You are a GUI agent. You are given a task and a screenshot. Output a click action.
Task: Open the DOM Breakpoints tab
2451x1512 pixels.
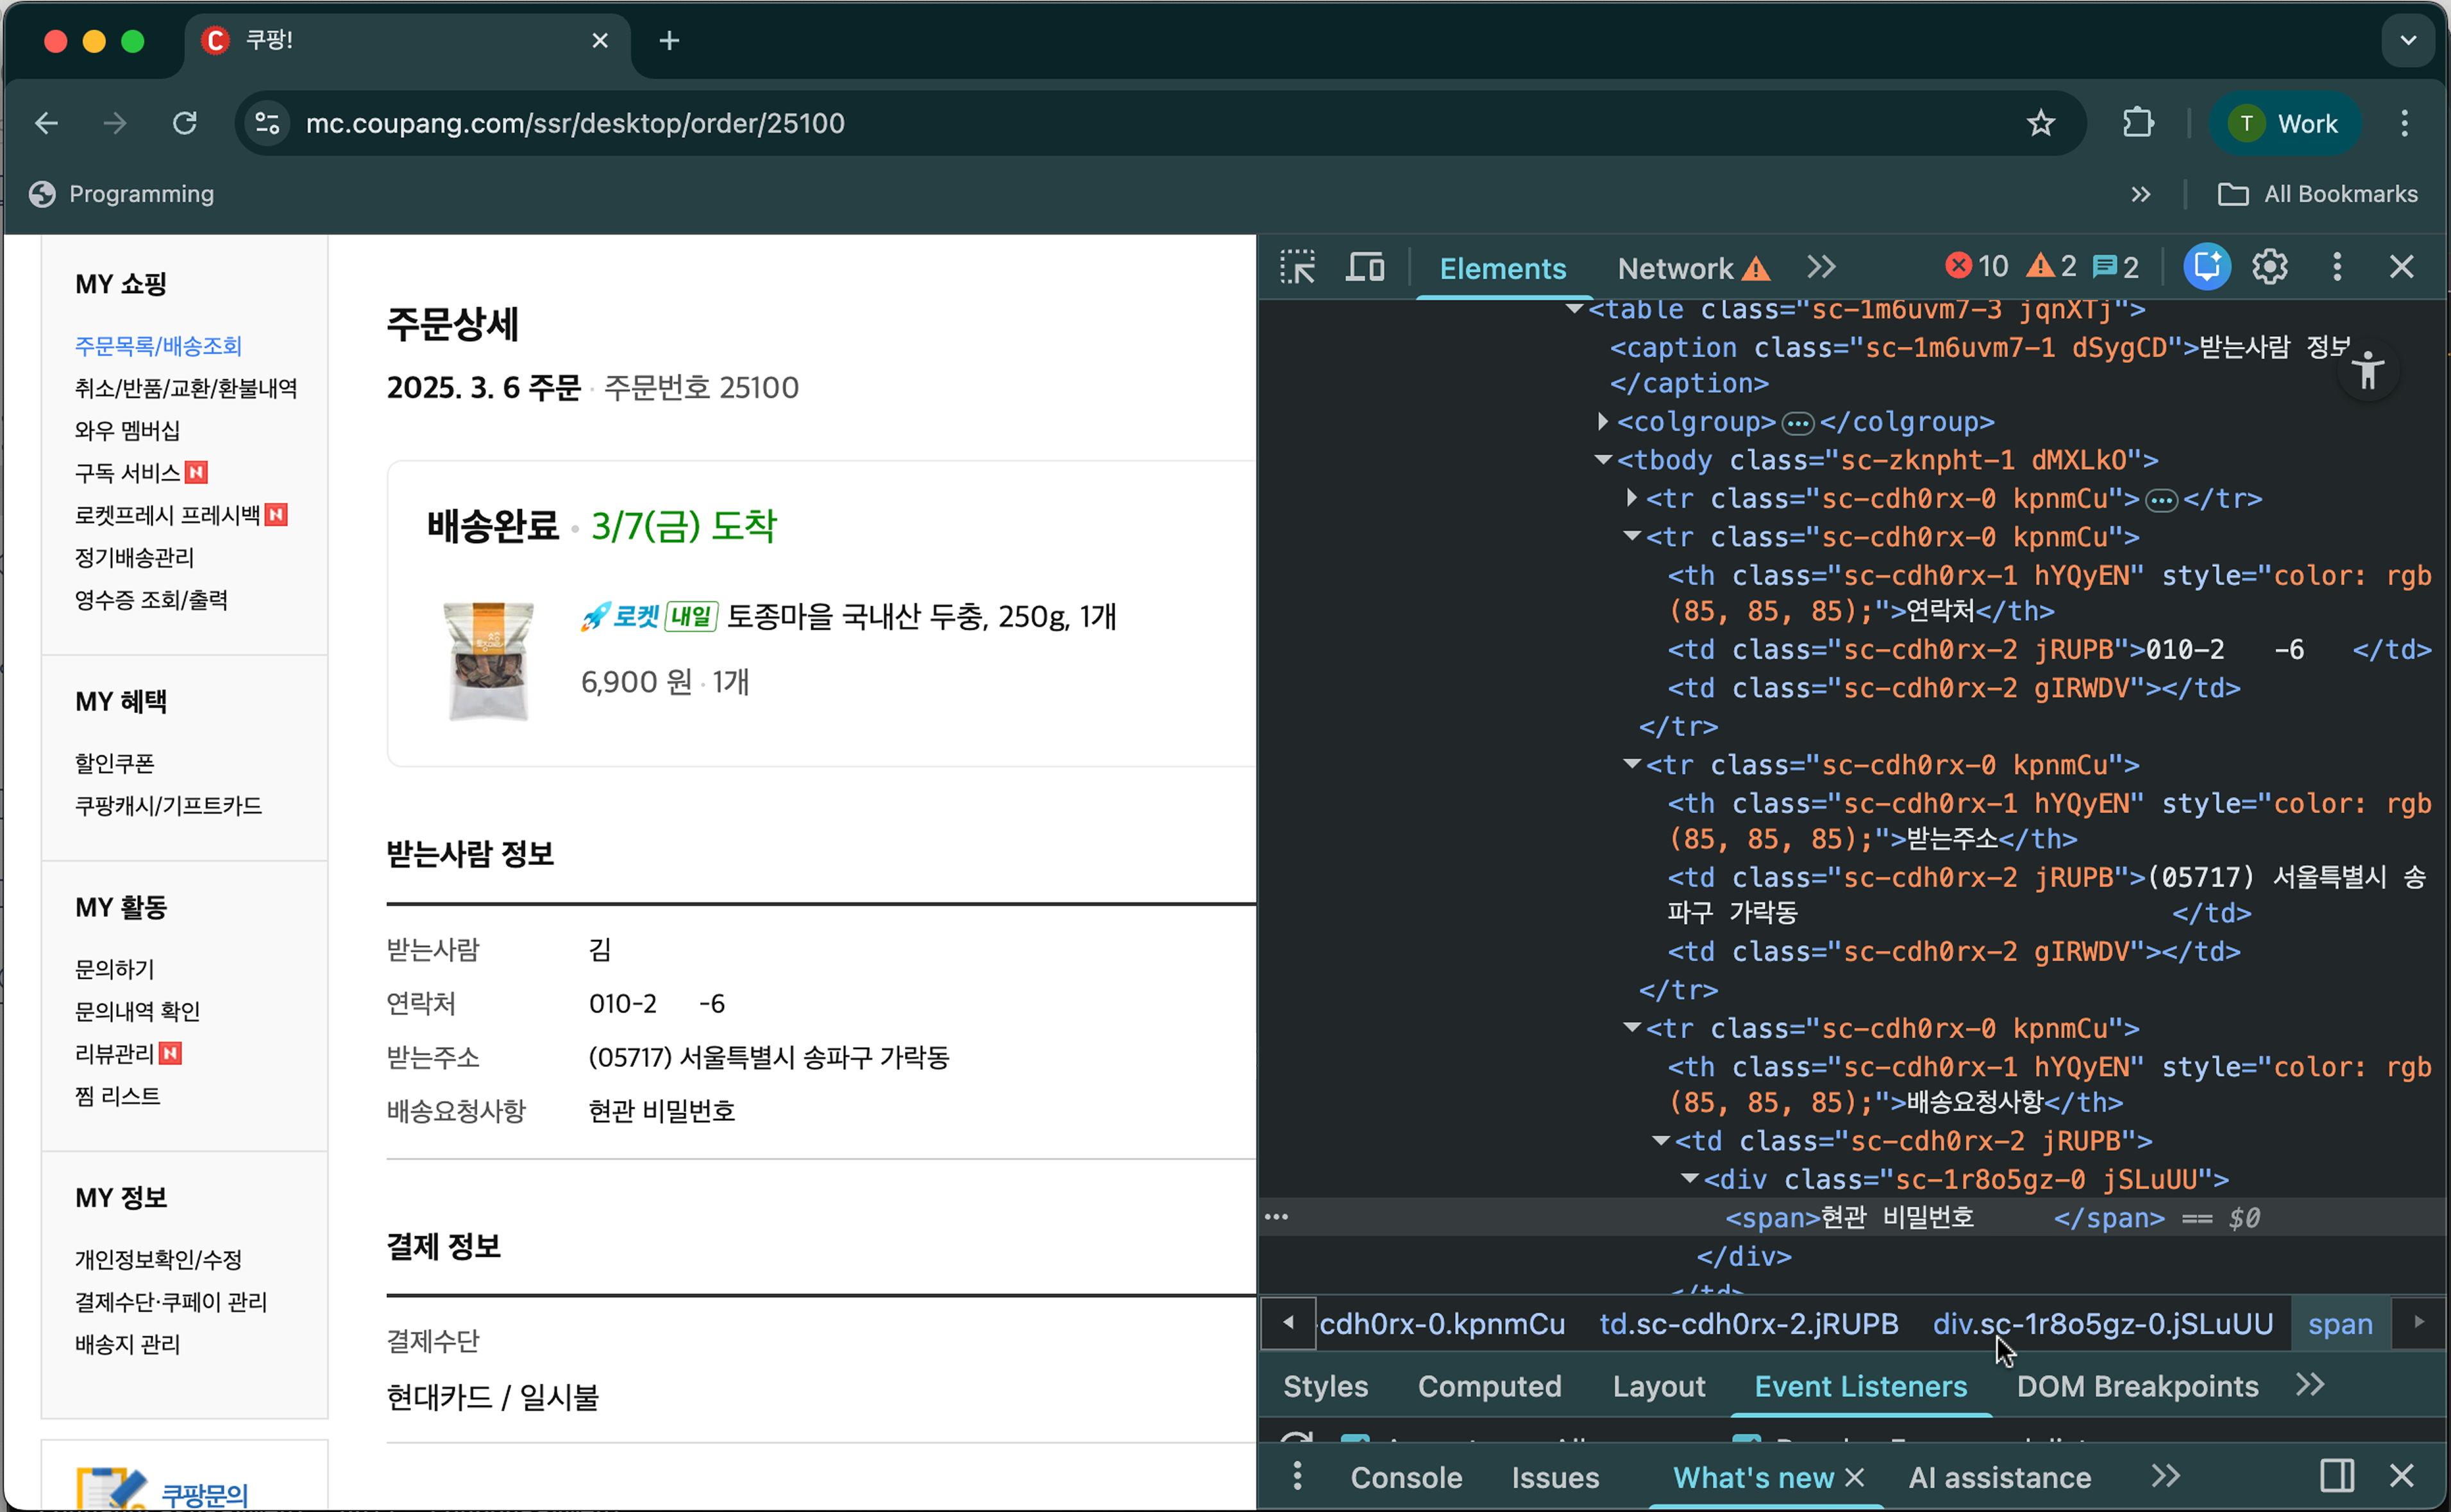coord(2137,1386)
